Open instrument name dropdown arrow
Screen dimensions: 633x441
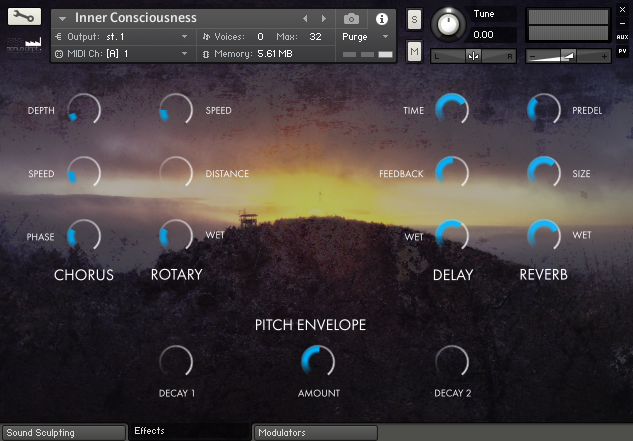point(62,19)
